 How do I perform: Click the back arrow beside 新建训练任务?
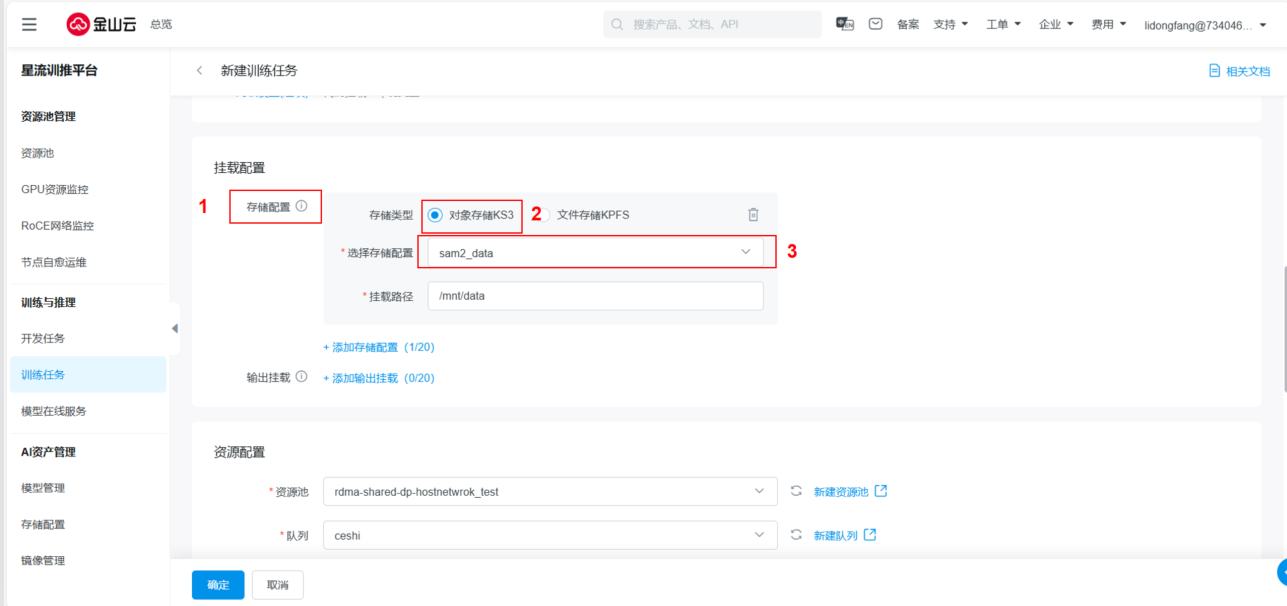pyautogui.click(x=199, y=71)
